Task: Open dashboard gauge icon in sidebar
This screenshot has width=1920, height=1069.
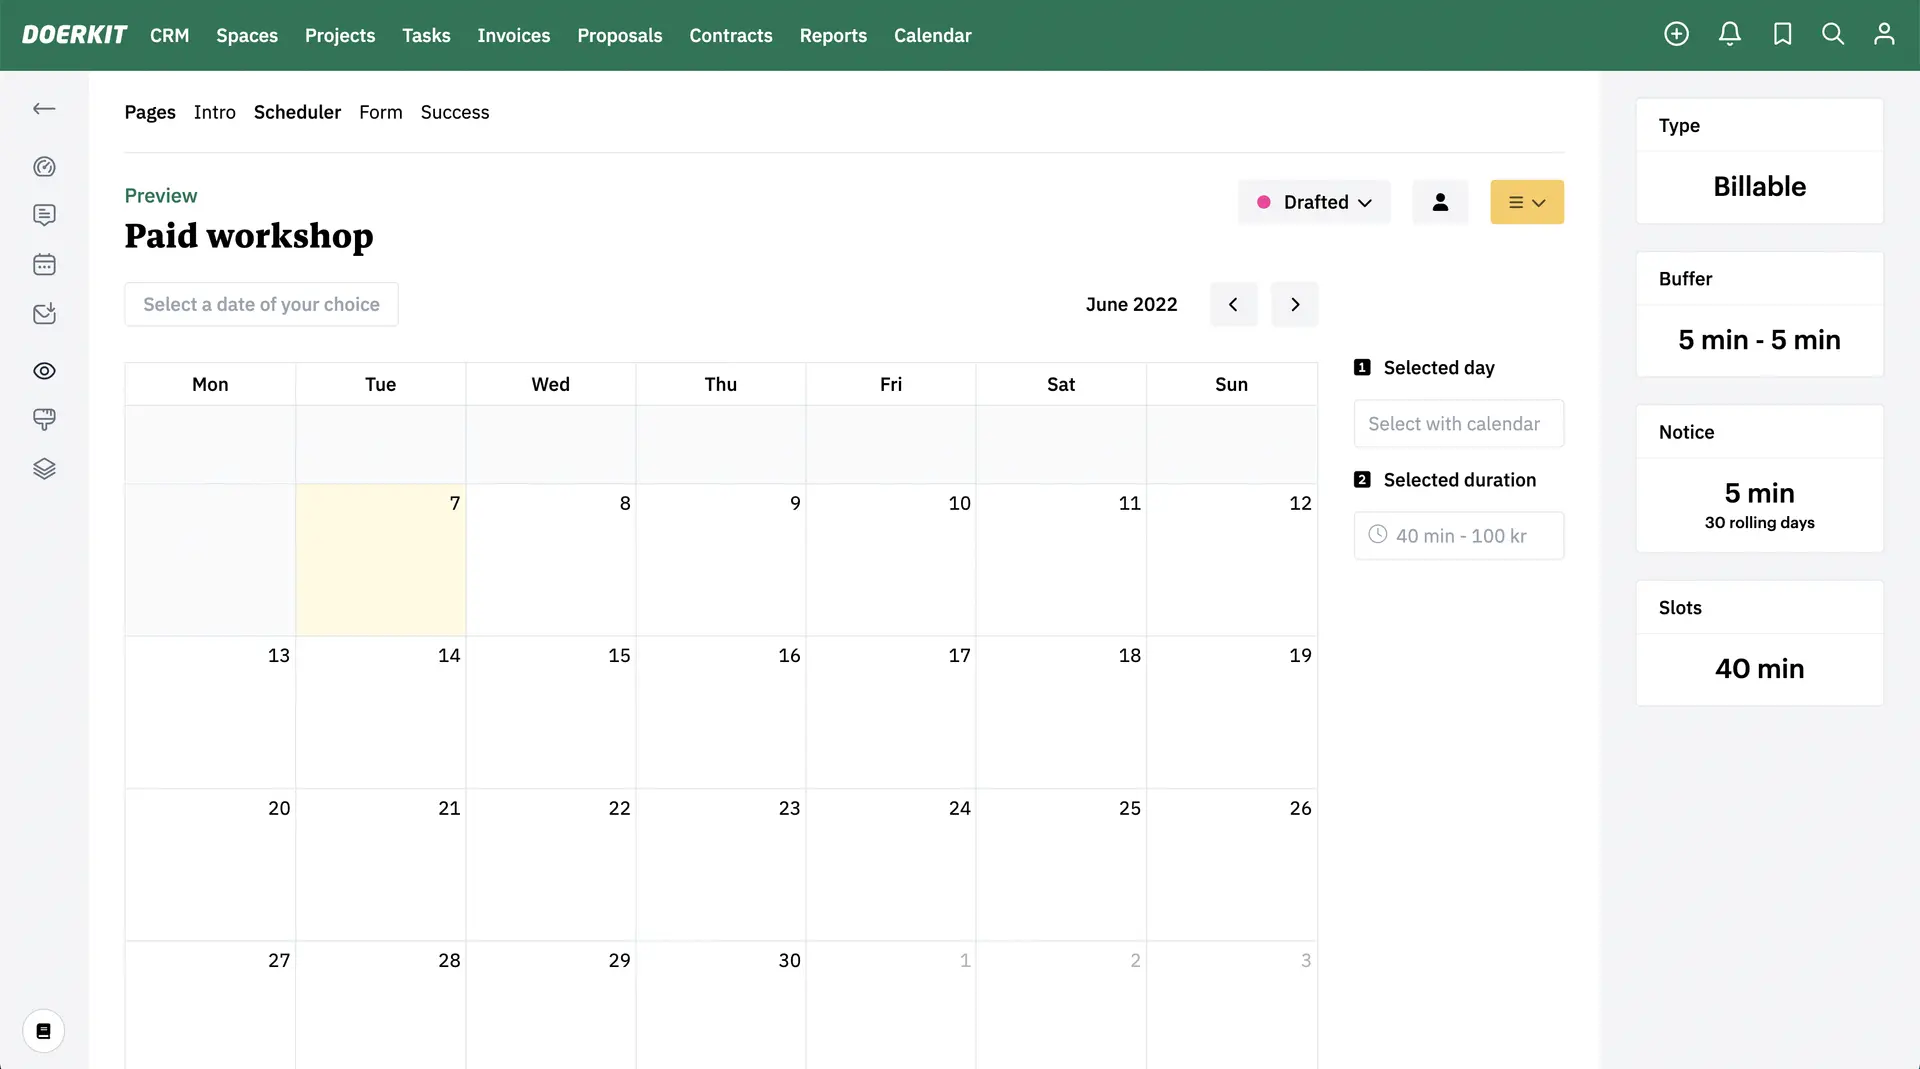Action: pyautogui.click(x=44, y=167)
